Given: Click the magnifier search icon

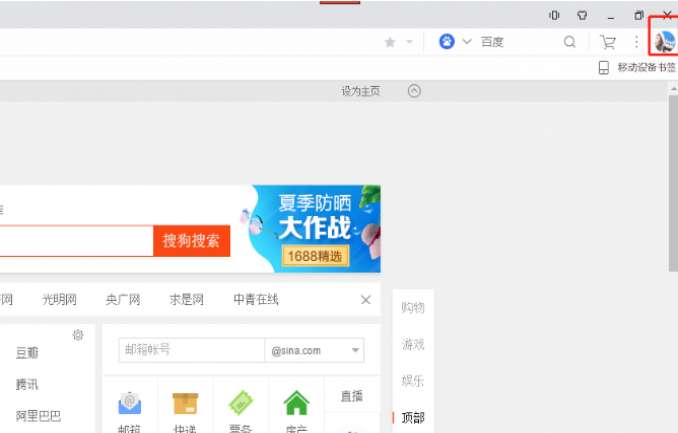Looking at the screenshot, I should (x=569, y=42).
